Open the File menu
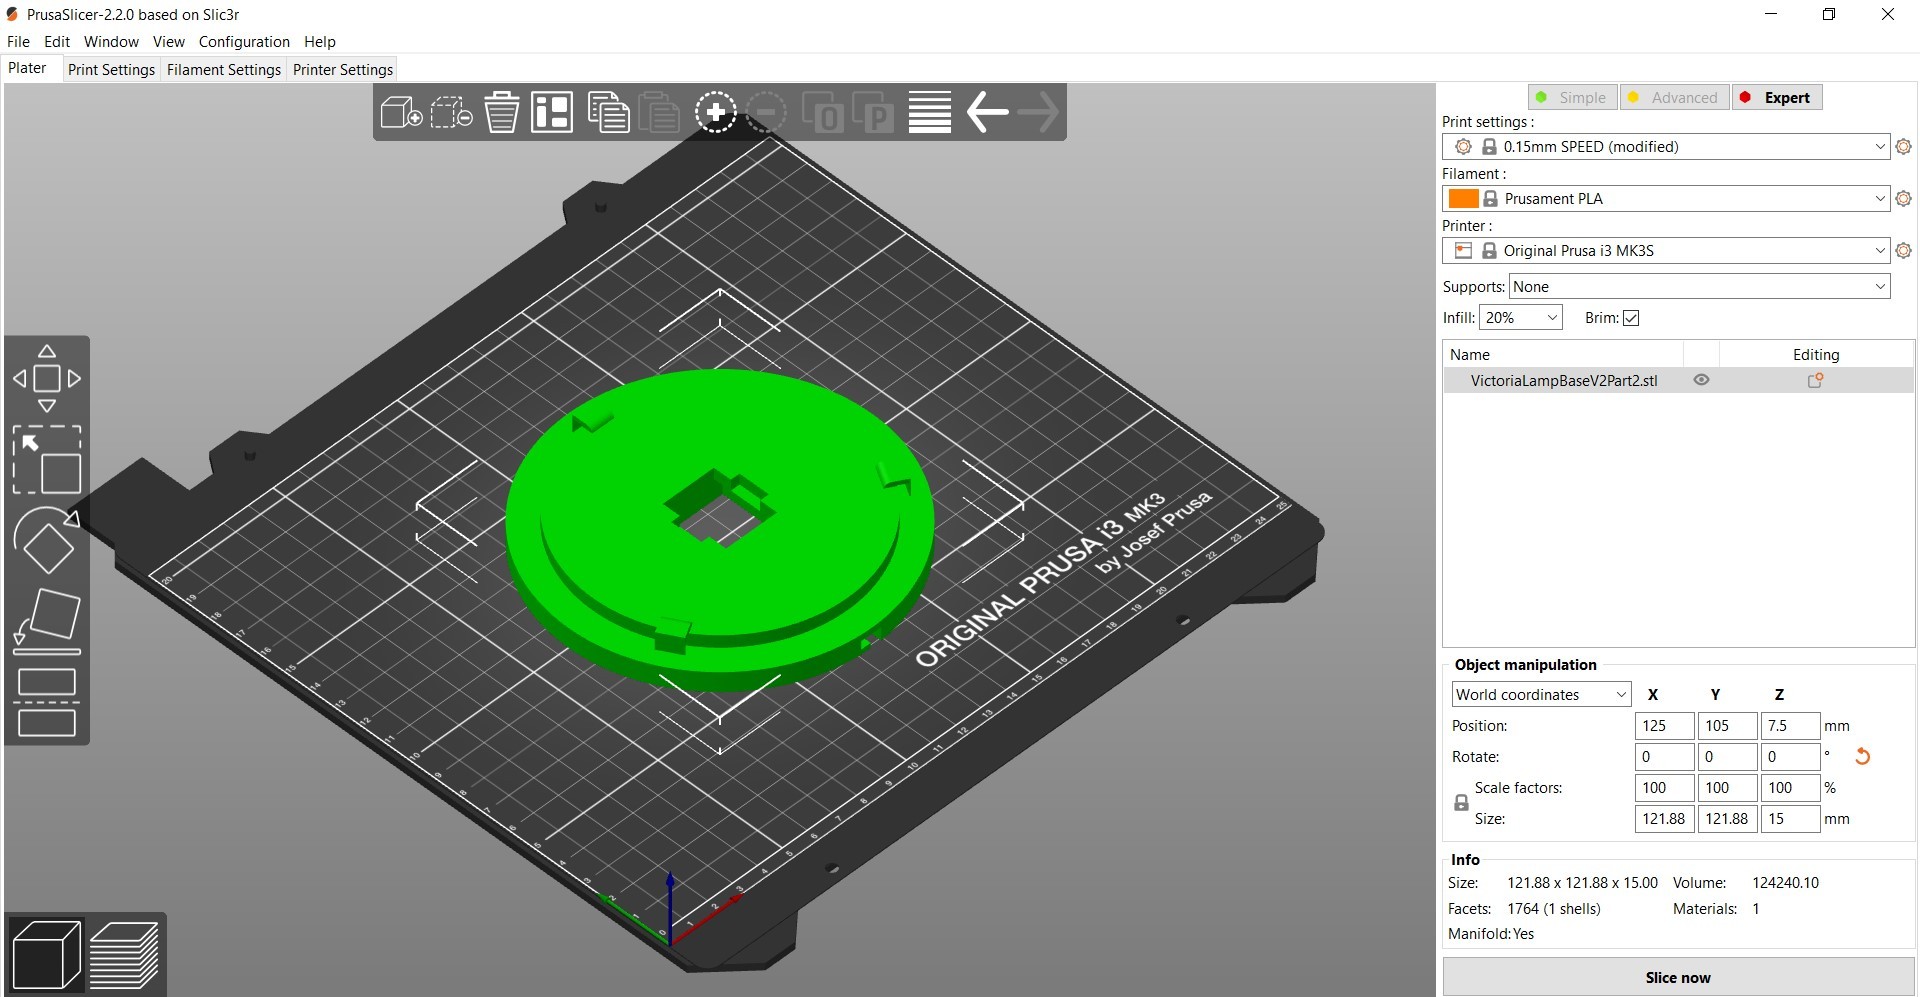Screen dimensions: 1920x997 [18, 42]
